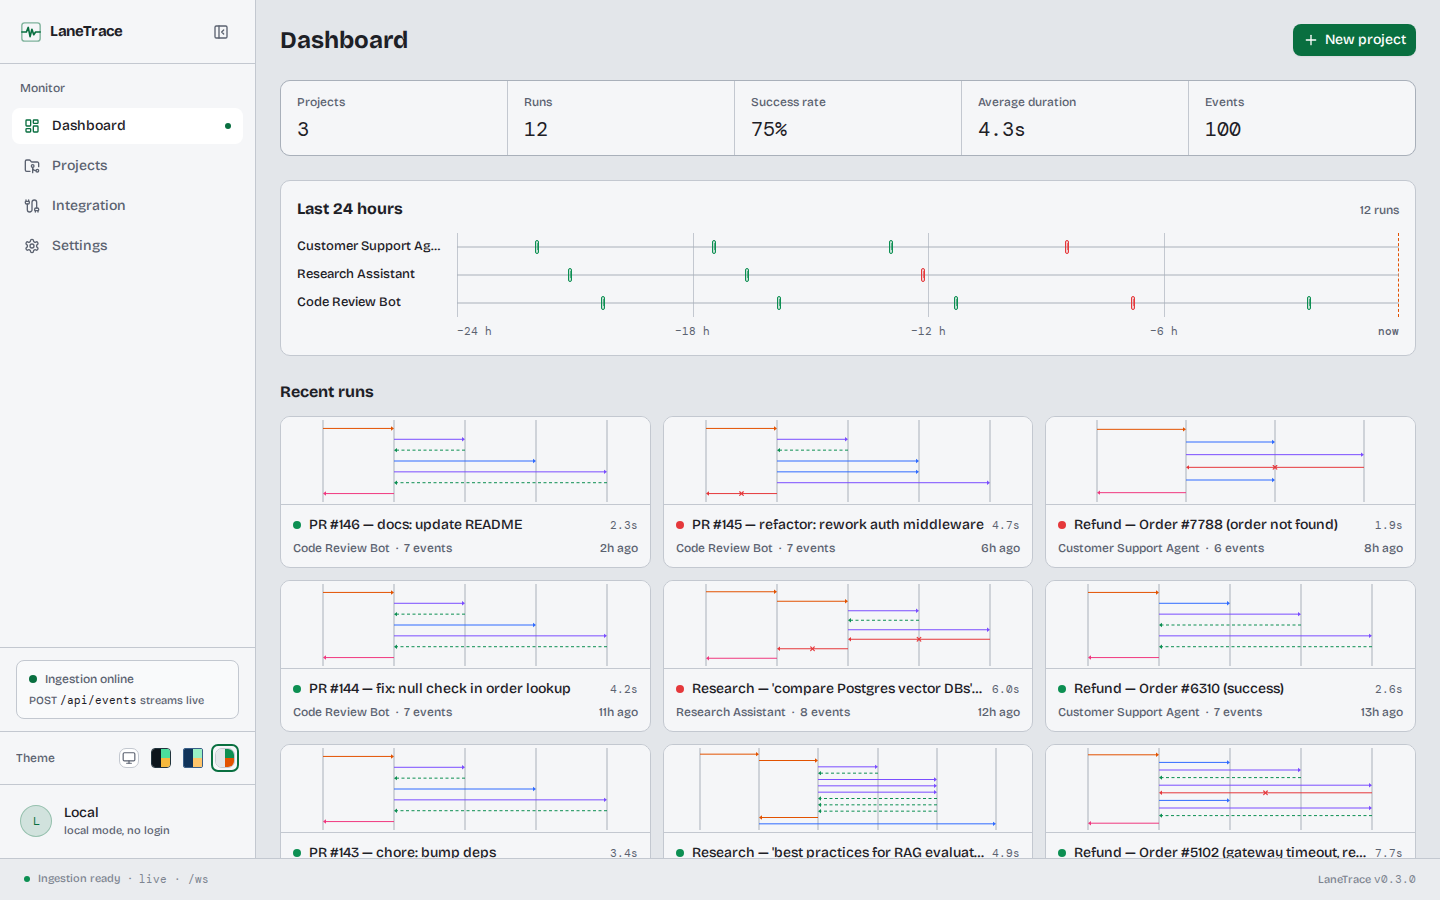Image resolution: width=1440 pixels, height=900 pixels.
Task: Choose the black dark theme swatch
Action: click(x=161, y=758)
